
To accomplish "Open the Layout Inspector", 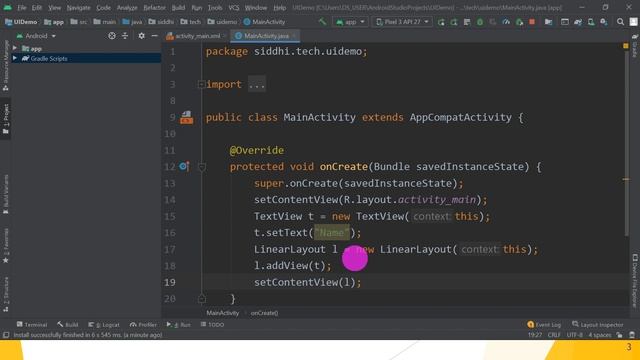I will coord(598,324).
